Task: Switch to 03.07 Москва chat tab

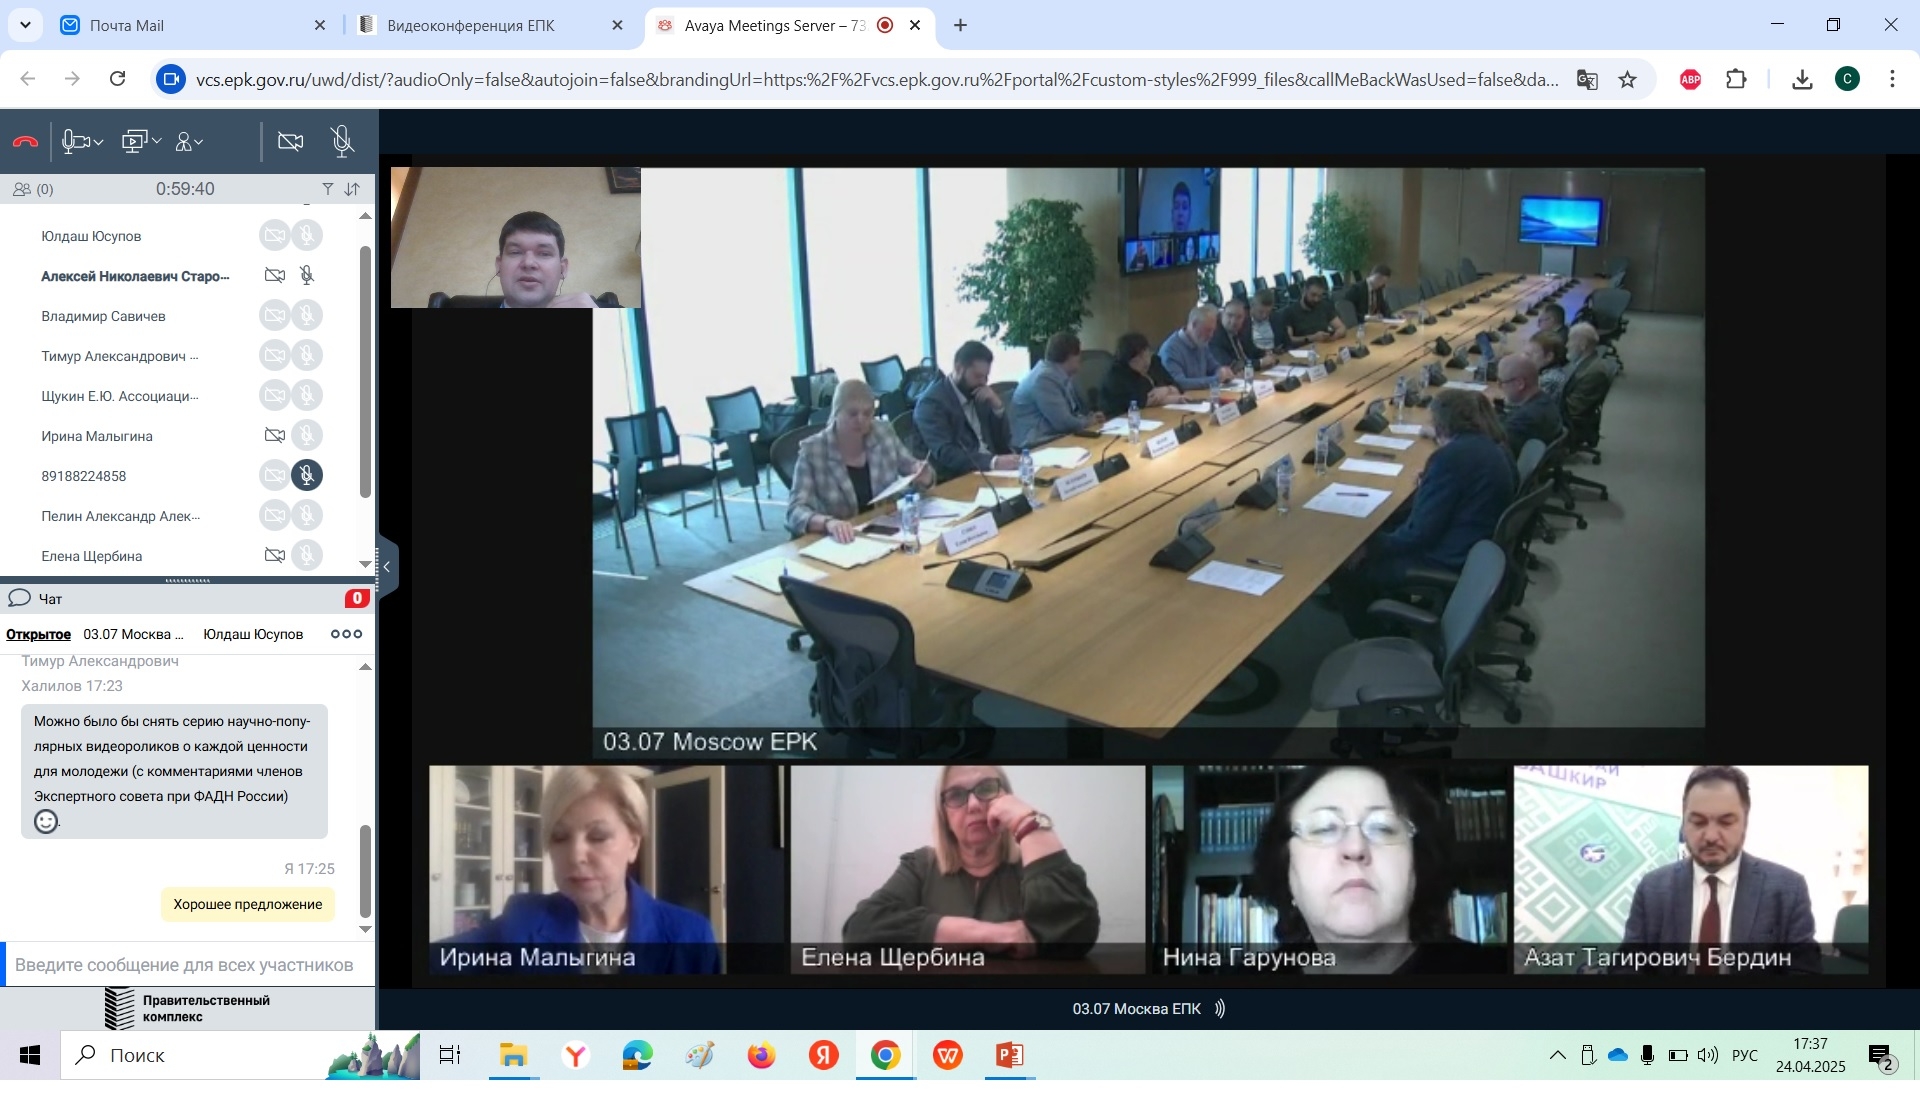Action: click(133, 634)
